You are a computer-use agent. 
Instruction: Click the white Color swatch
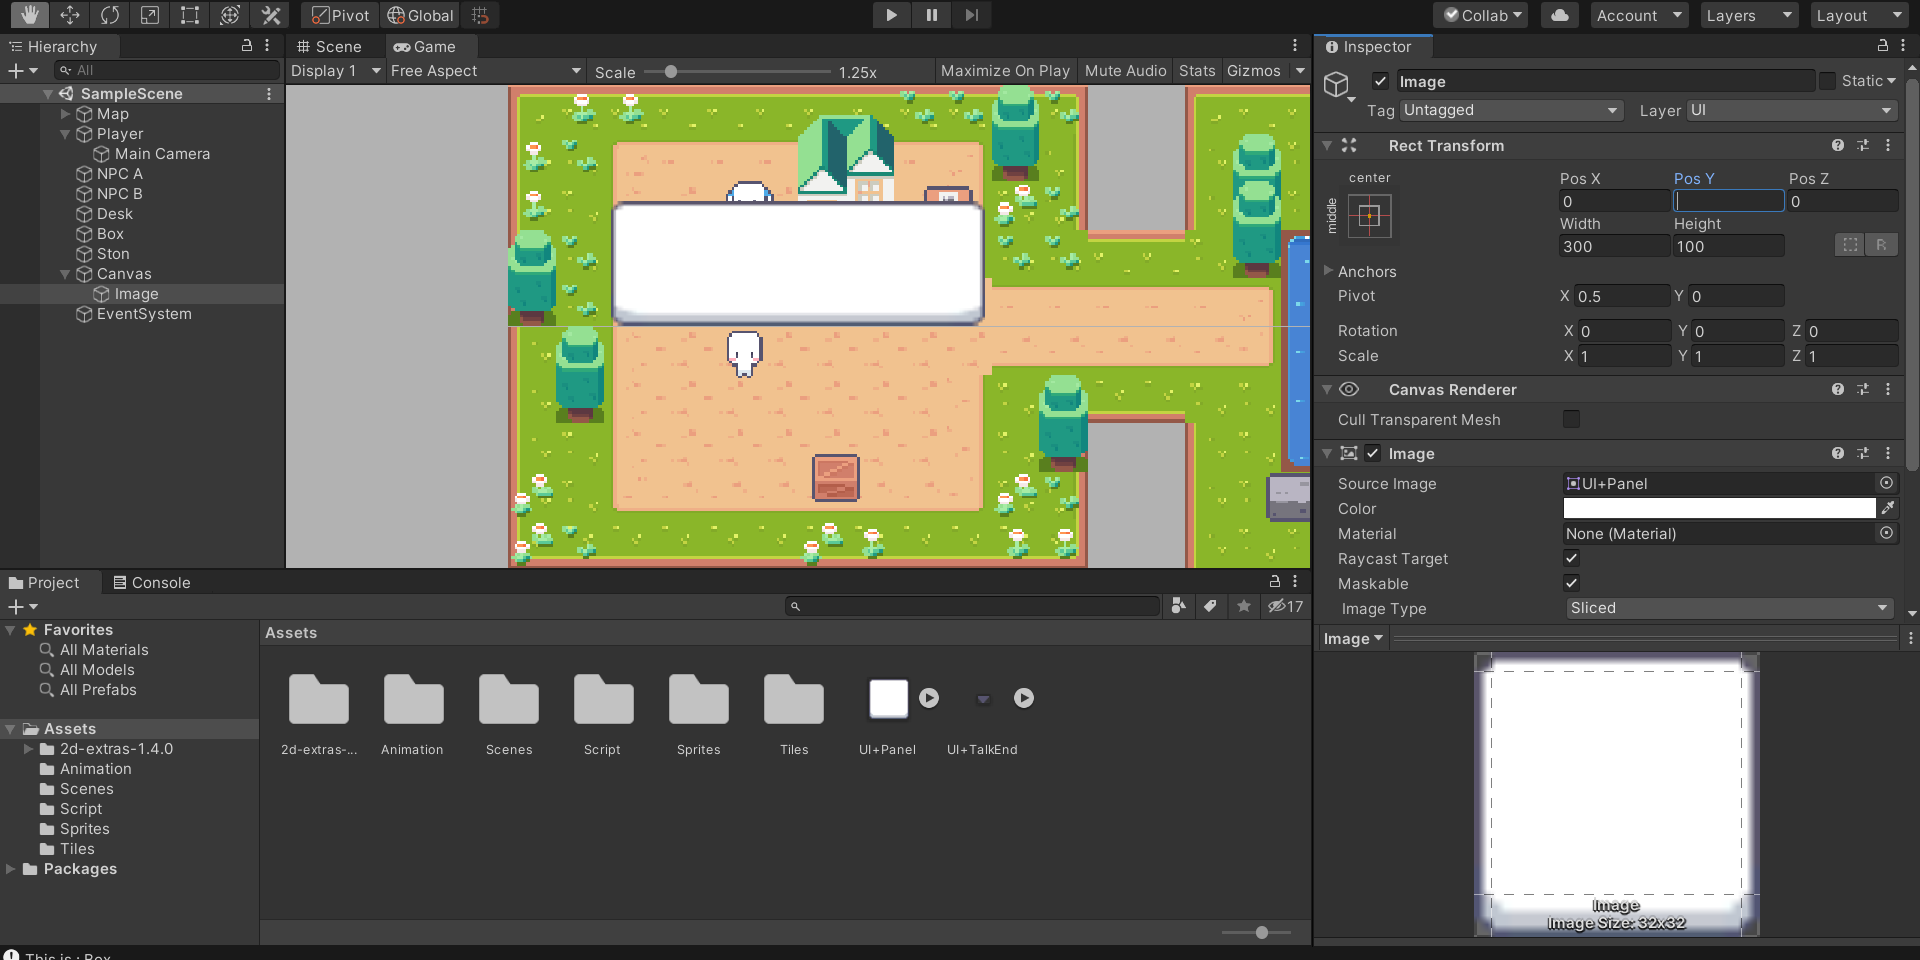pos(1718,508)
